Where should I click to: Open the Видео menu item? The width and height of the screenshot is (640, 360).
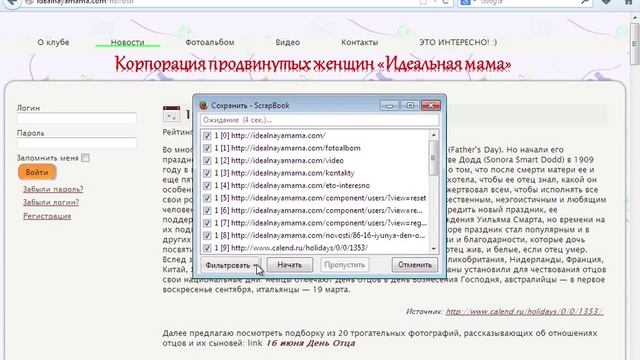coord(288,42)
